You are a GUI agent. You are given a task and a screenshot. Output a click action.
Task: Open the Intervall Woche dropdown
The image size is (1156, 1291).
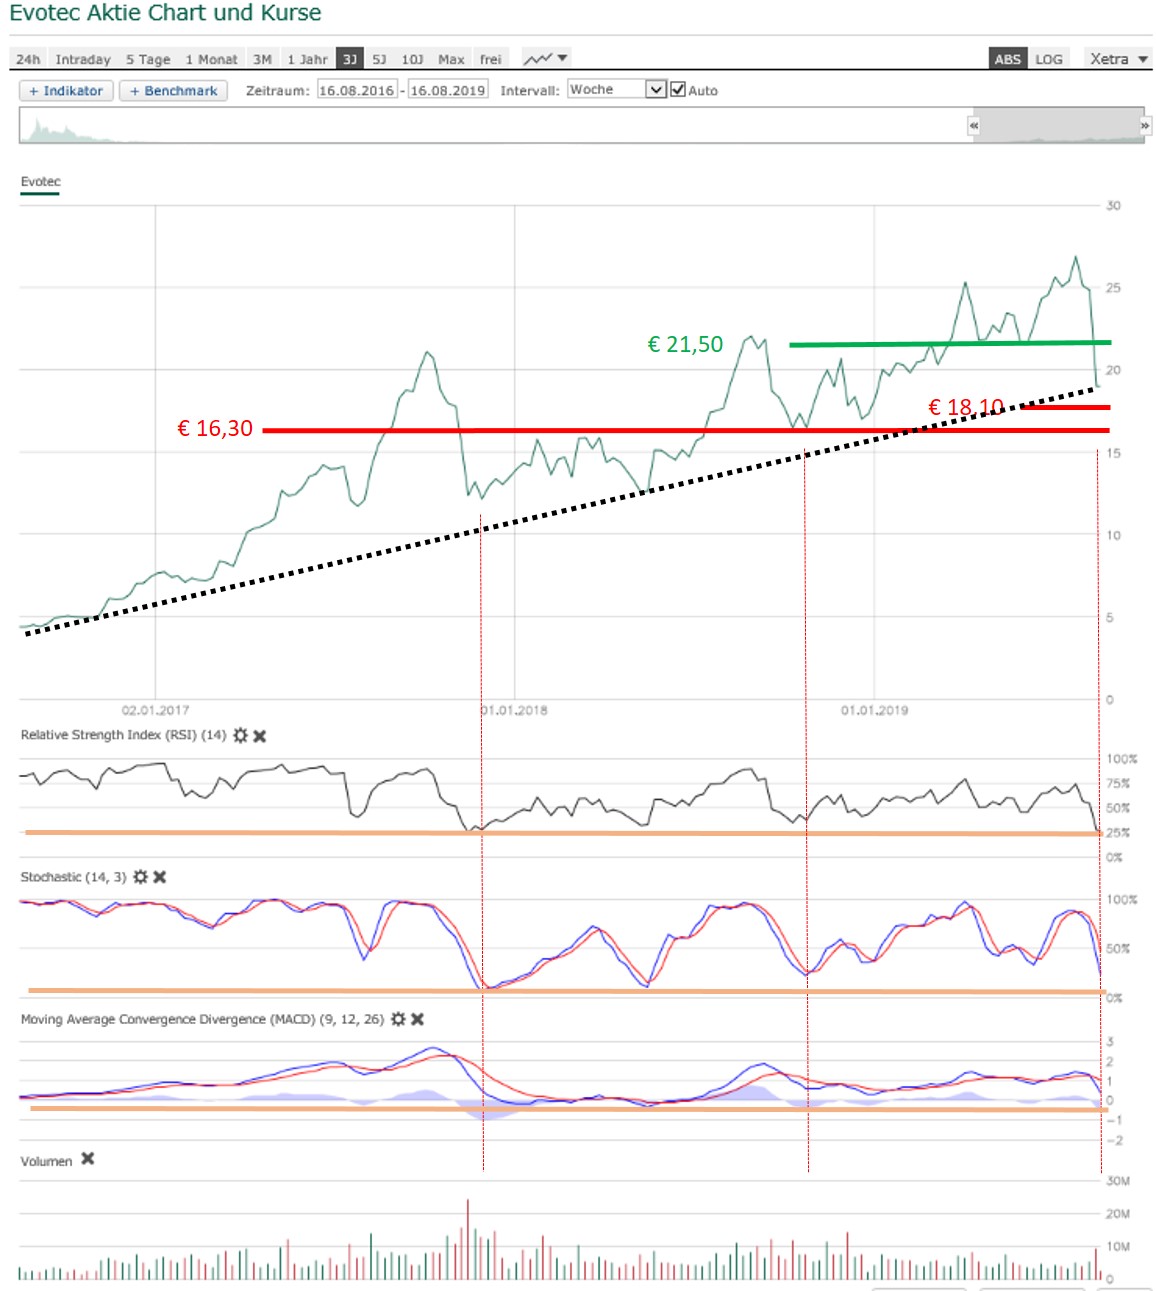click(616, 89)
